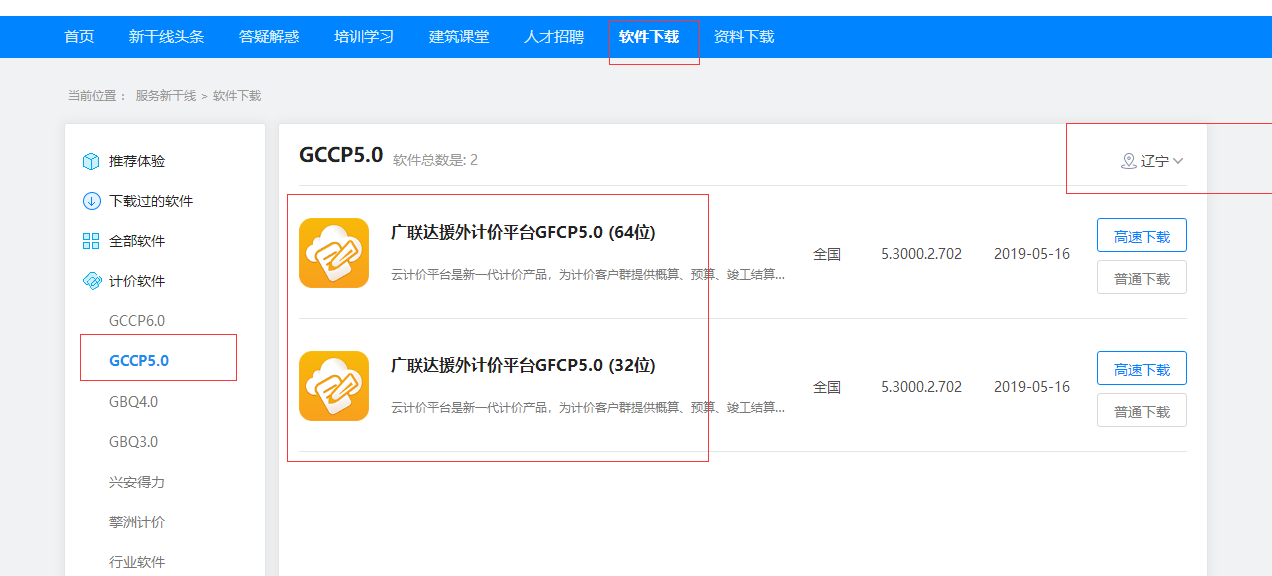Open 人才招聘 in the top navigation
The width and height of the screenshot is (1272, 576).
coord(554,37)
